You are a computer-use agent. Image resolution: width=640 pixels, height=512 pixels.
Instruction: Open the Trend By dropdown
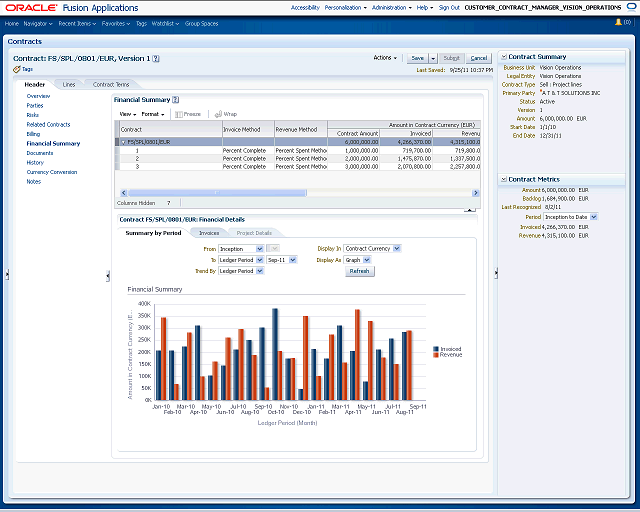260,271
